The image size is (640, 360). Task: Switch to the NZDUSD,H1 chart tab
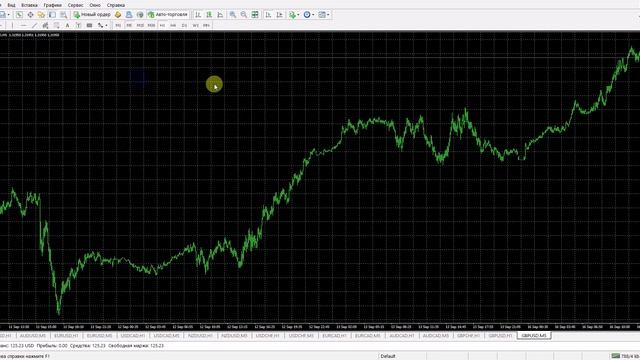click(200, 336)
